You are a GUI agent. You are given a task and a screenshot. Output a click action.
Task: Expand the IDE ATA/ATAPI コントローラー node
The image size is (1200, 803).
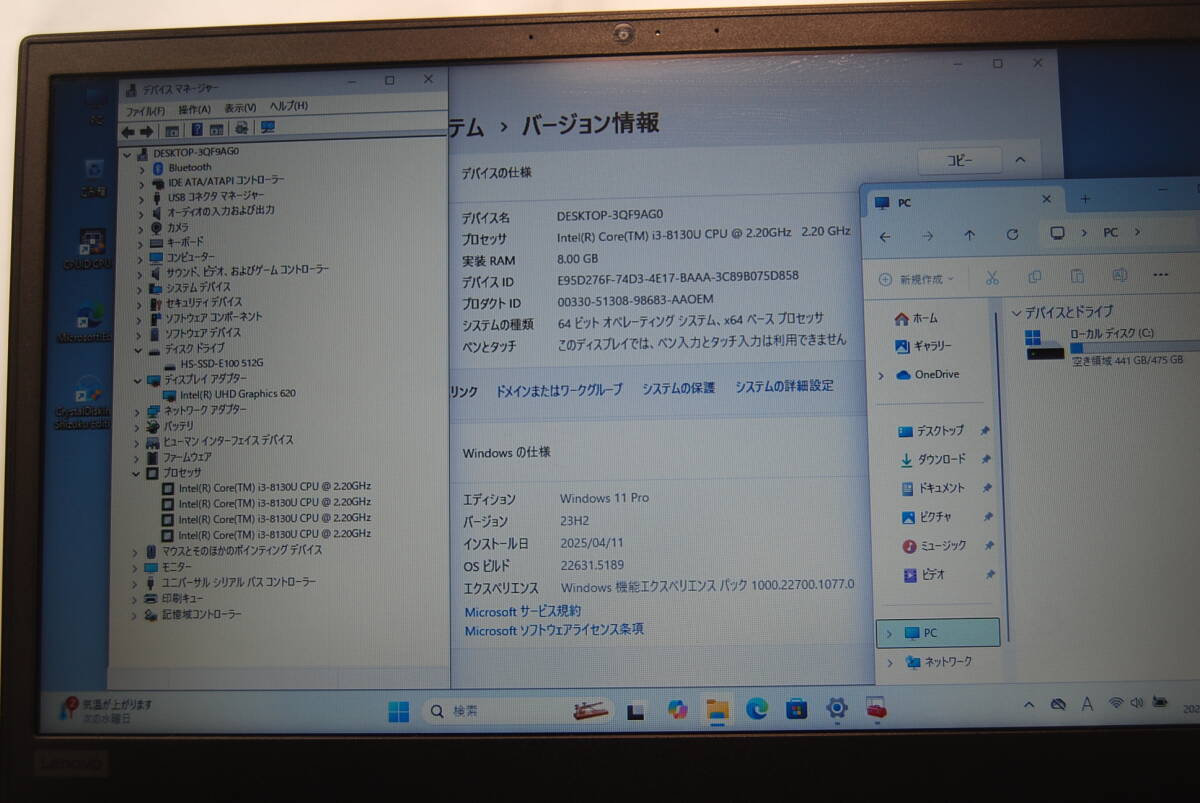coord(141,184)
